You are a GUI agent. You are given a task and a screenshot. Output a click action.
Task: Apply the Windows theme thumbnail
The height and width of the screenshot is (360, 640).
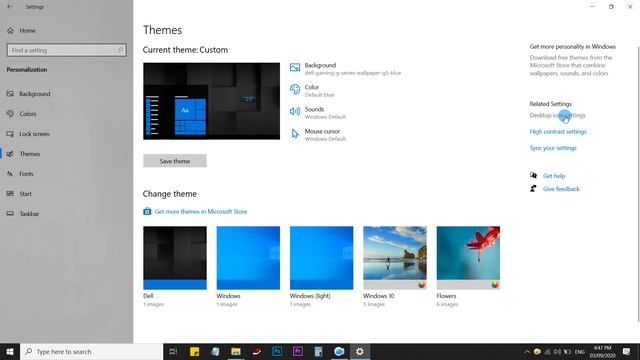point(248,258)
